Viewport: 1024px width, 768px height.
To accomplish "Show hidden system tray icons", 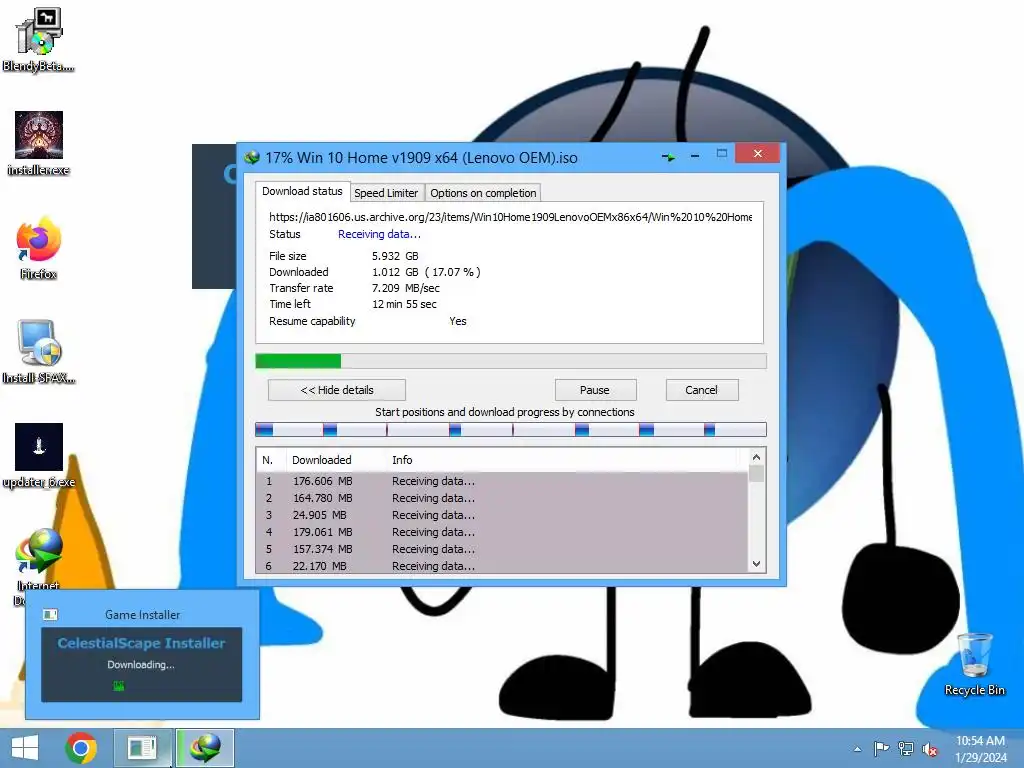I will (857, 749).
